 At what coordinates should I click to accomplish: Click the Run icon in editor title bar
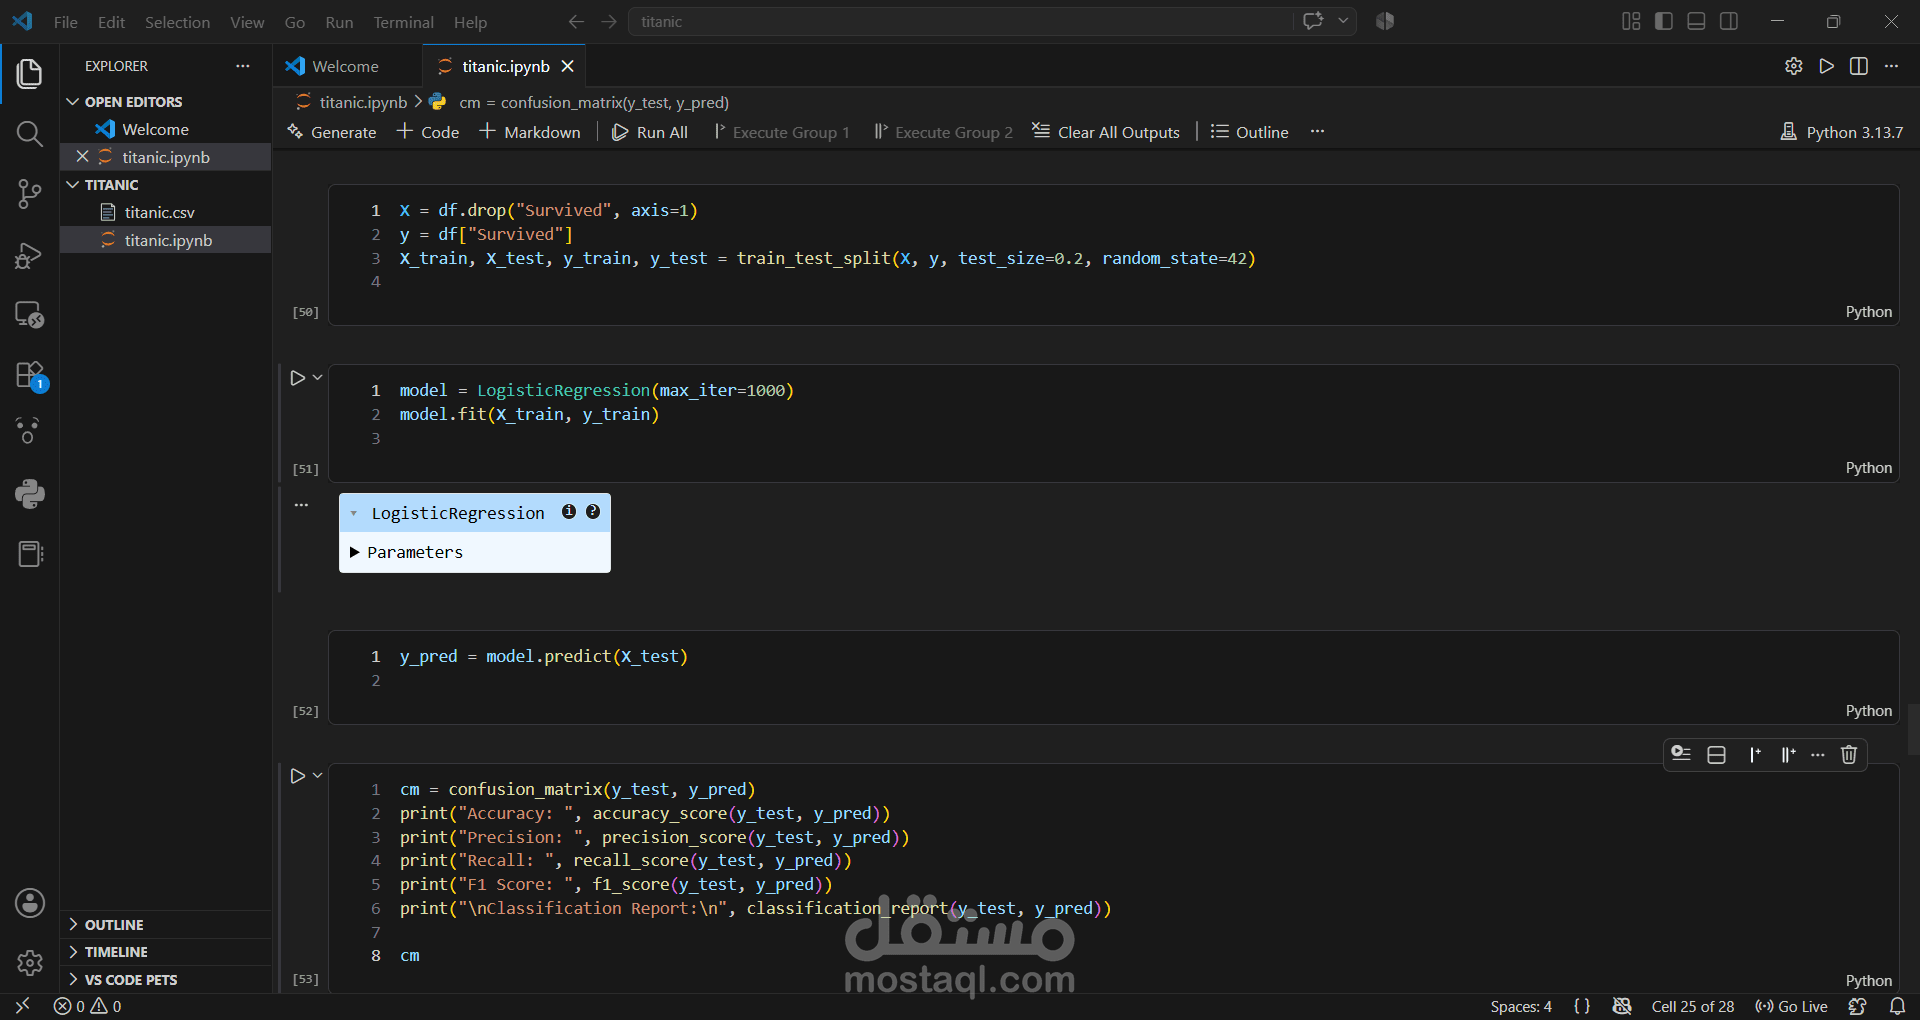point(1827,66)
